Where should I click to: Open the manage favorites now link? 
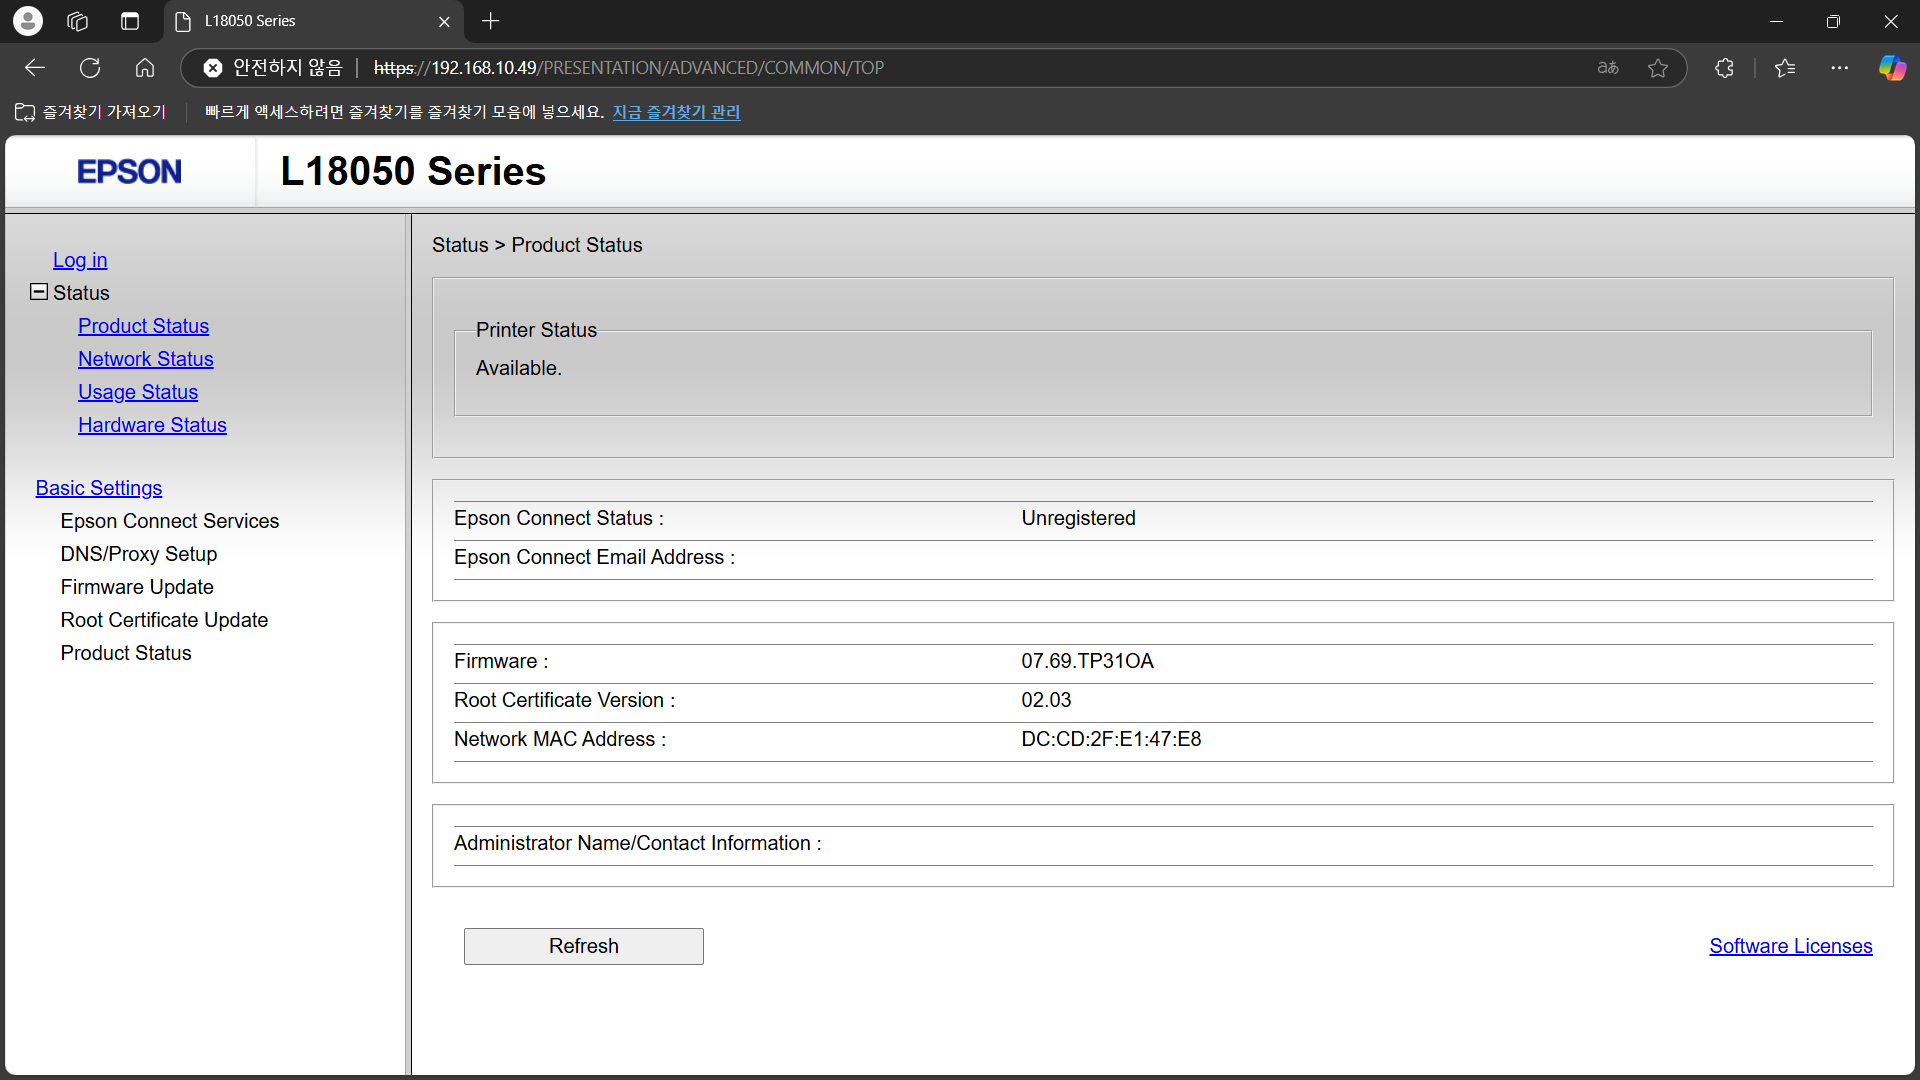coord(676,112)
